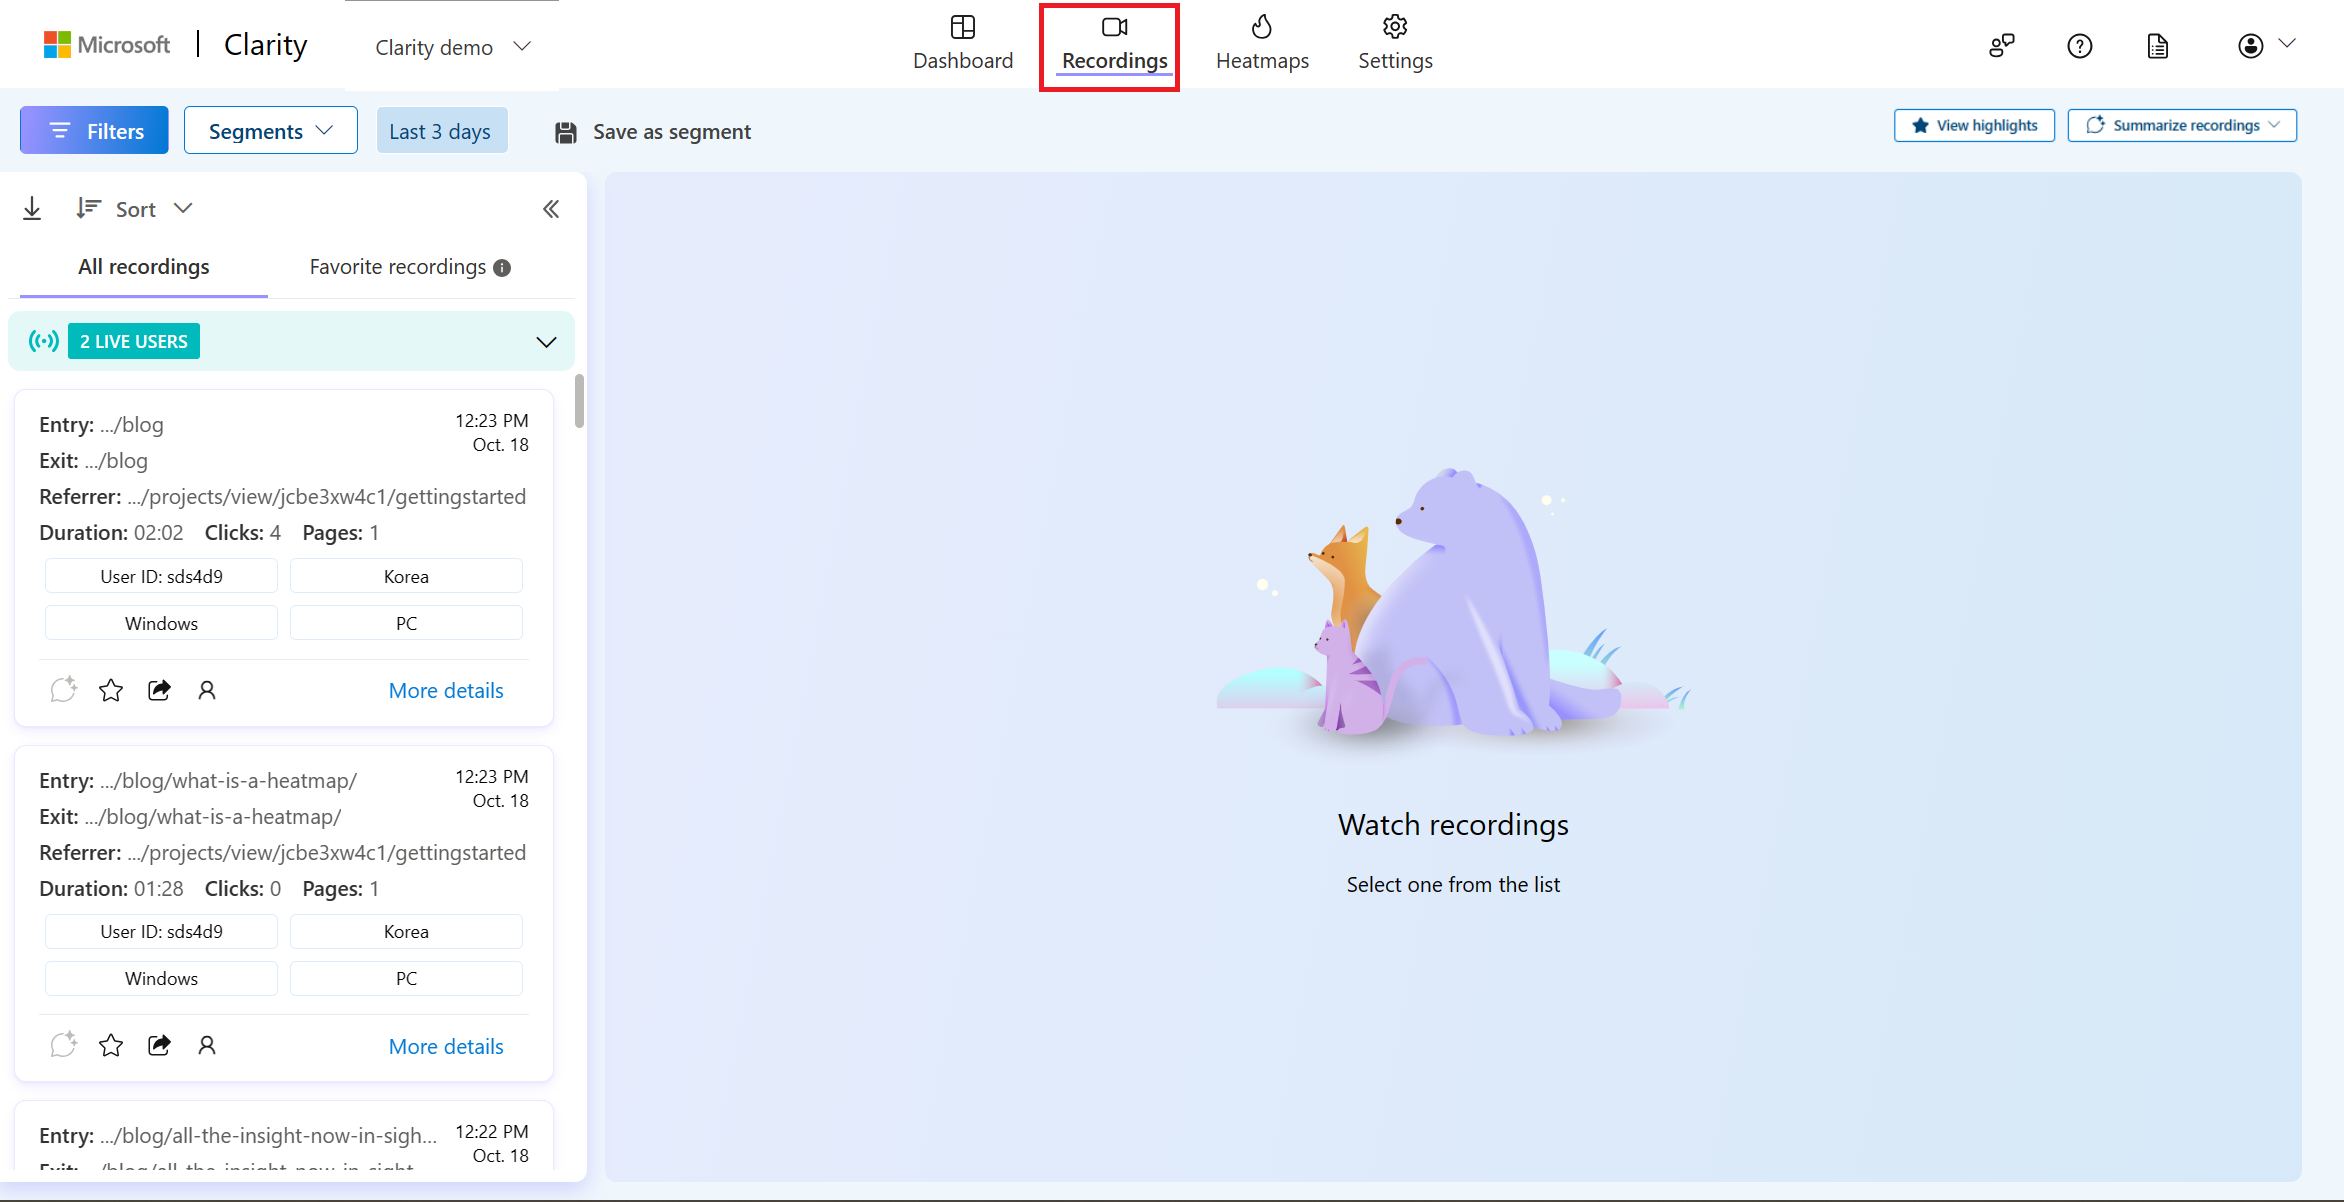Switch to the Favorite recordings tab
This screenshot has width=2344, height=1202.
pos(398,266)
